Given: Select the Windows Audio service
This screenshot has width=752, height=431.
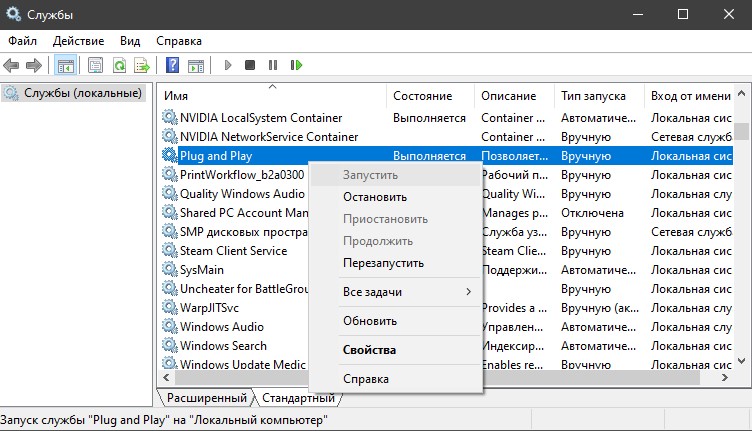Looking at the screenshot, I should coord(222,327).
